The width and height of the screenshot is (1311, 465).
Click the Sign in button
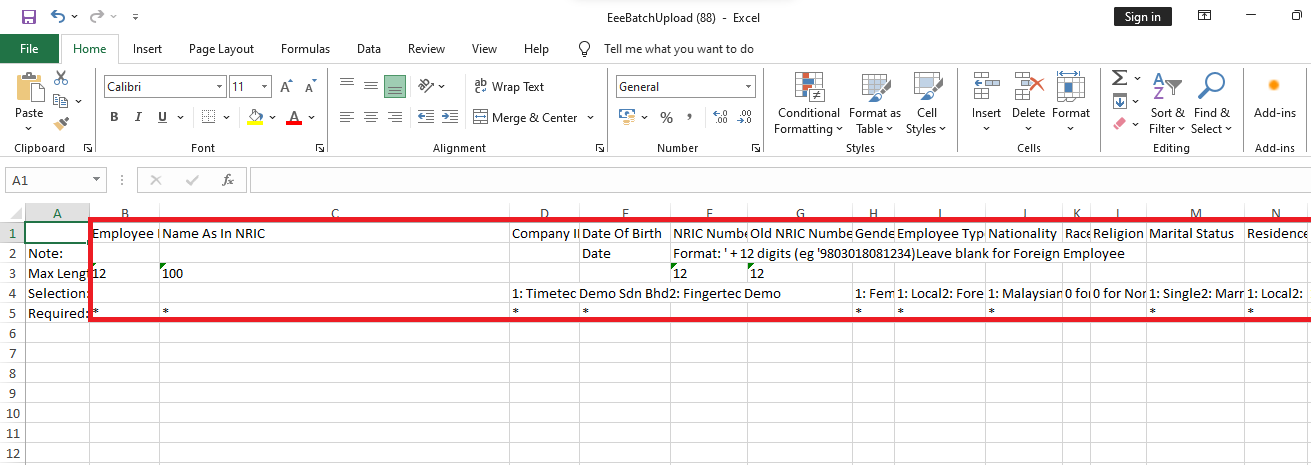[x=1142, y=17]
